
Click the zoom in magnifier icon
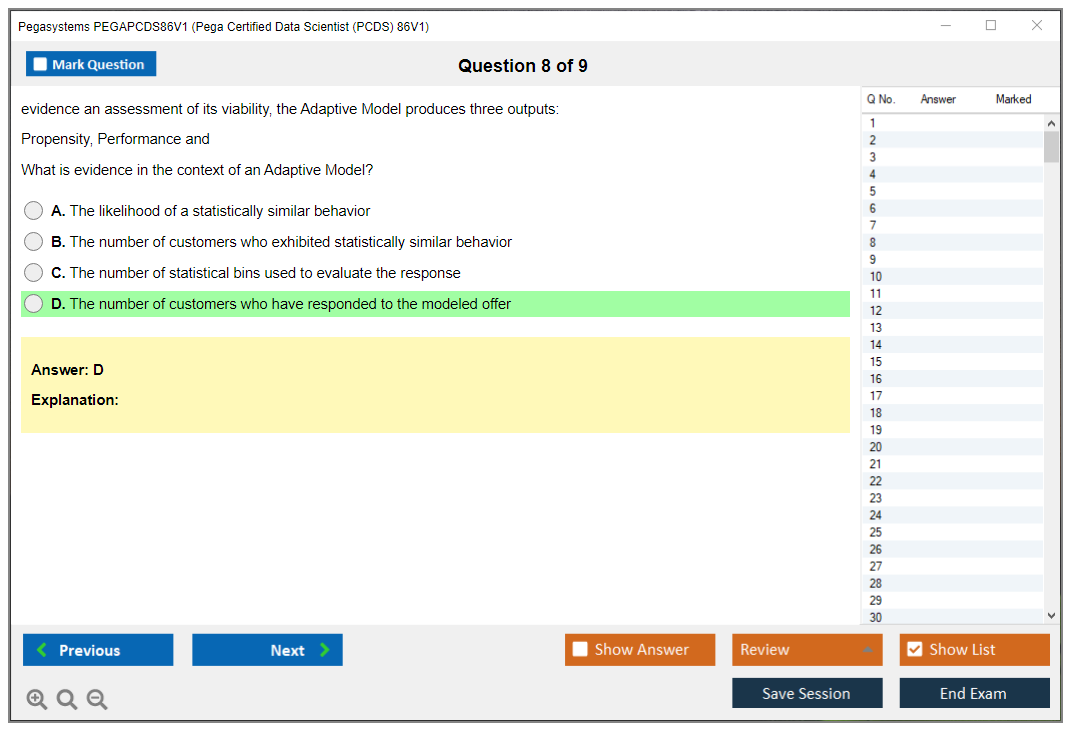point(37,700)
